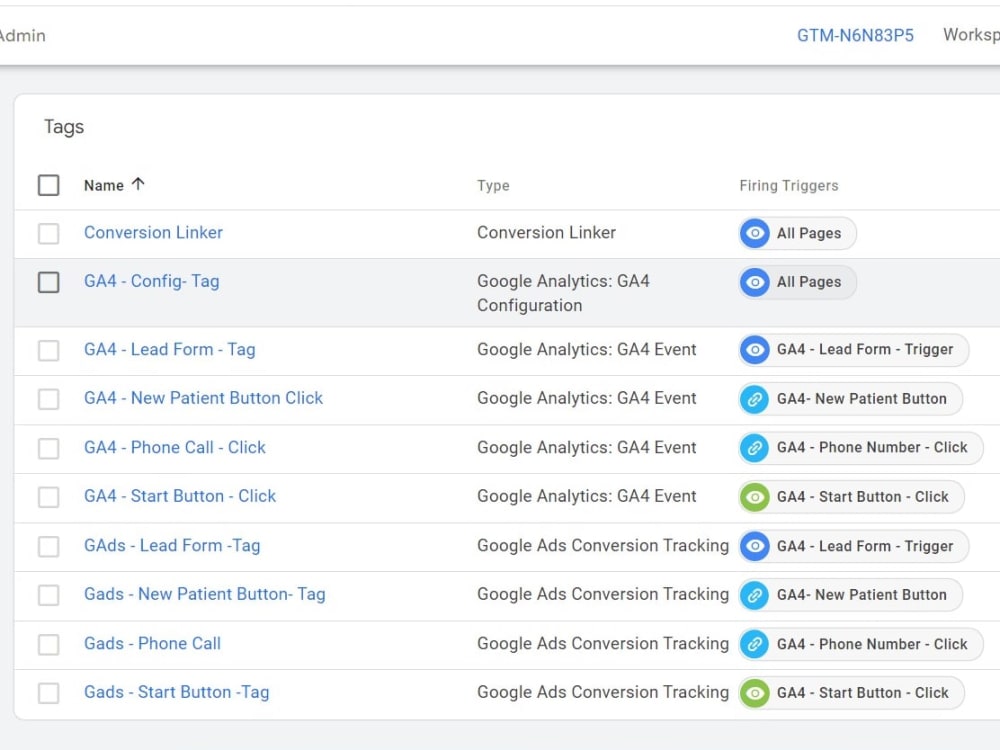Click the Type cell reading 'Conversion Linker'

click(547, 232)
